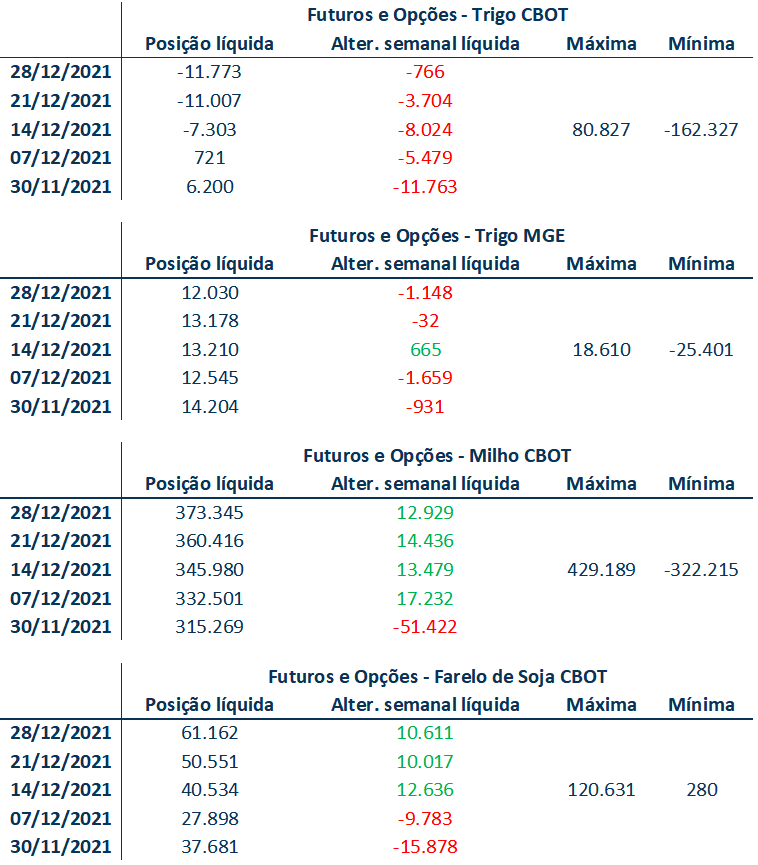
Task: Click Trigo CBOT Máxima value 80.827
Action: [x=601, y=130]
